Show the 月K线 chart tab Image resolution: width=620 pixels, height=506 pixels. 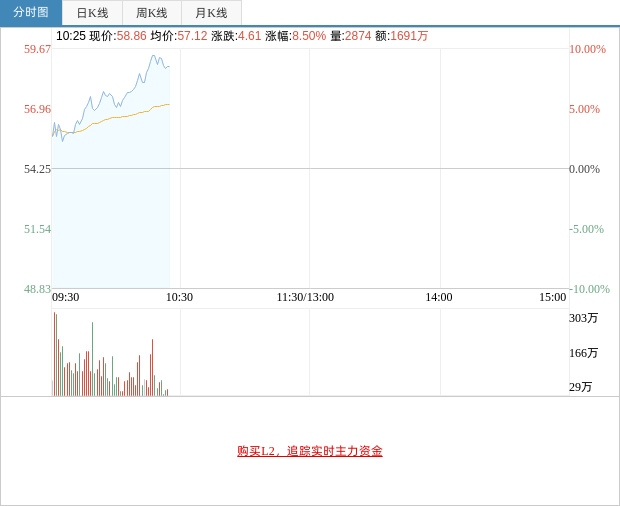pos(211,13)
